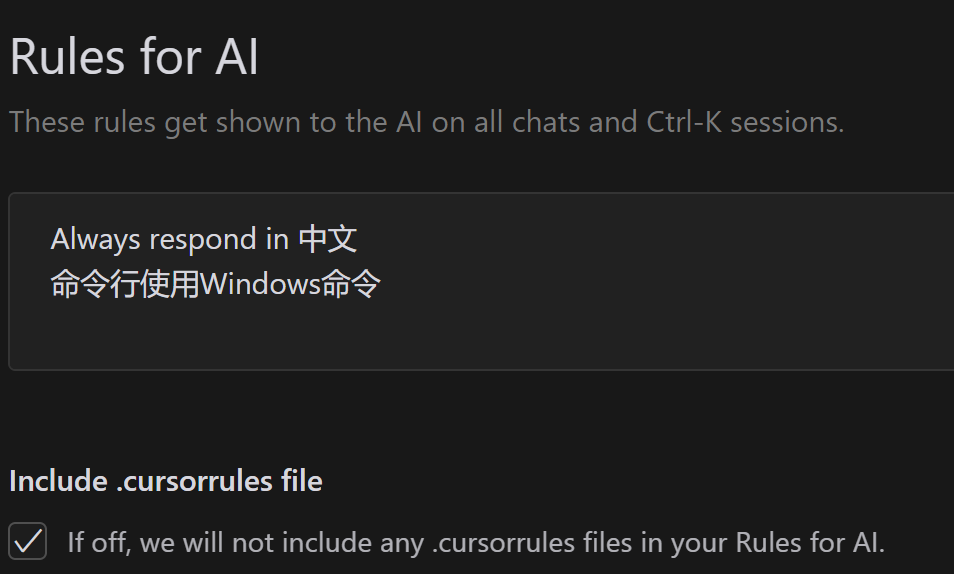
Task: Place cursor before "命令行" in the second rule
Action: (51, 284)
